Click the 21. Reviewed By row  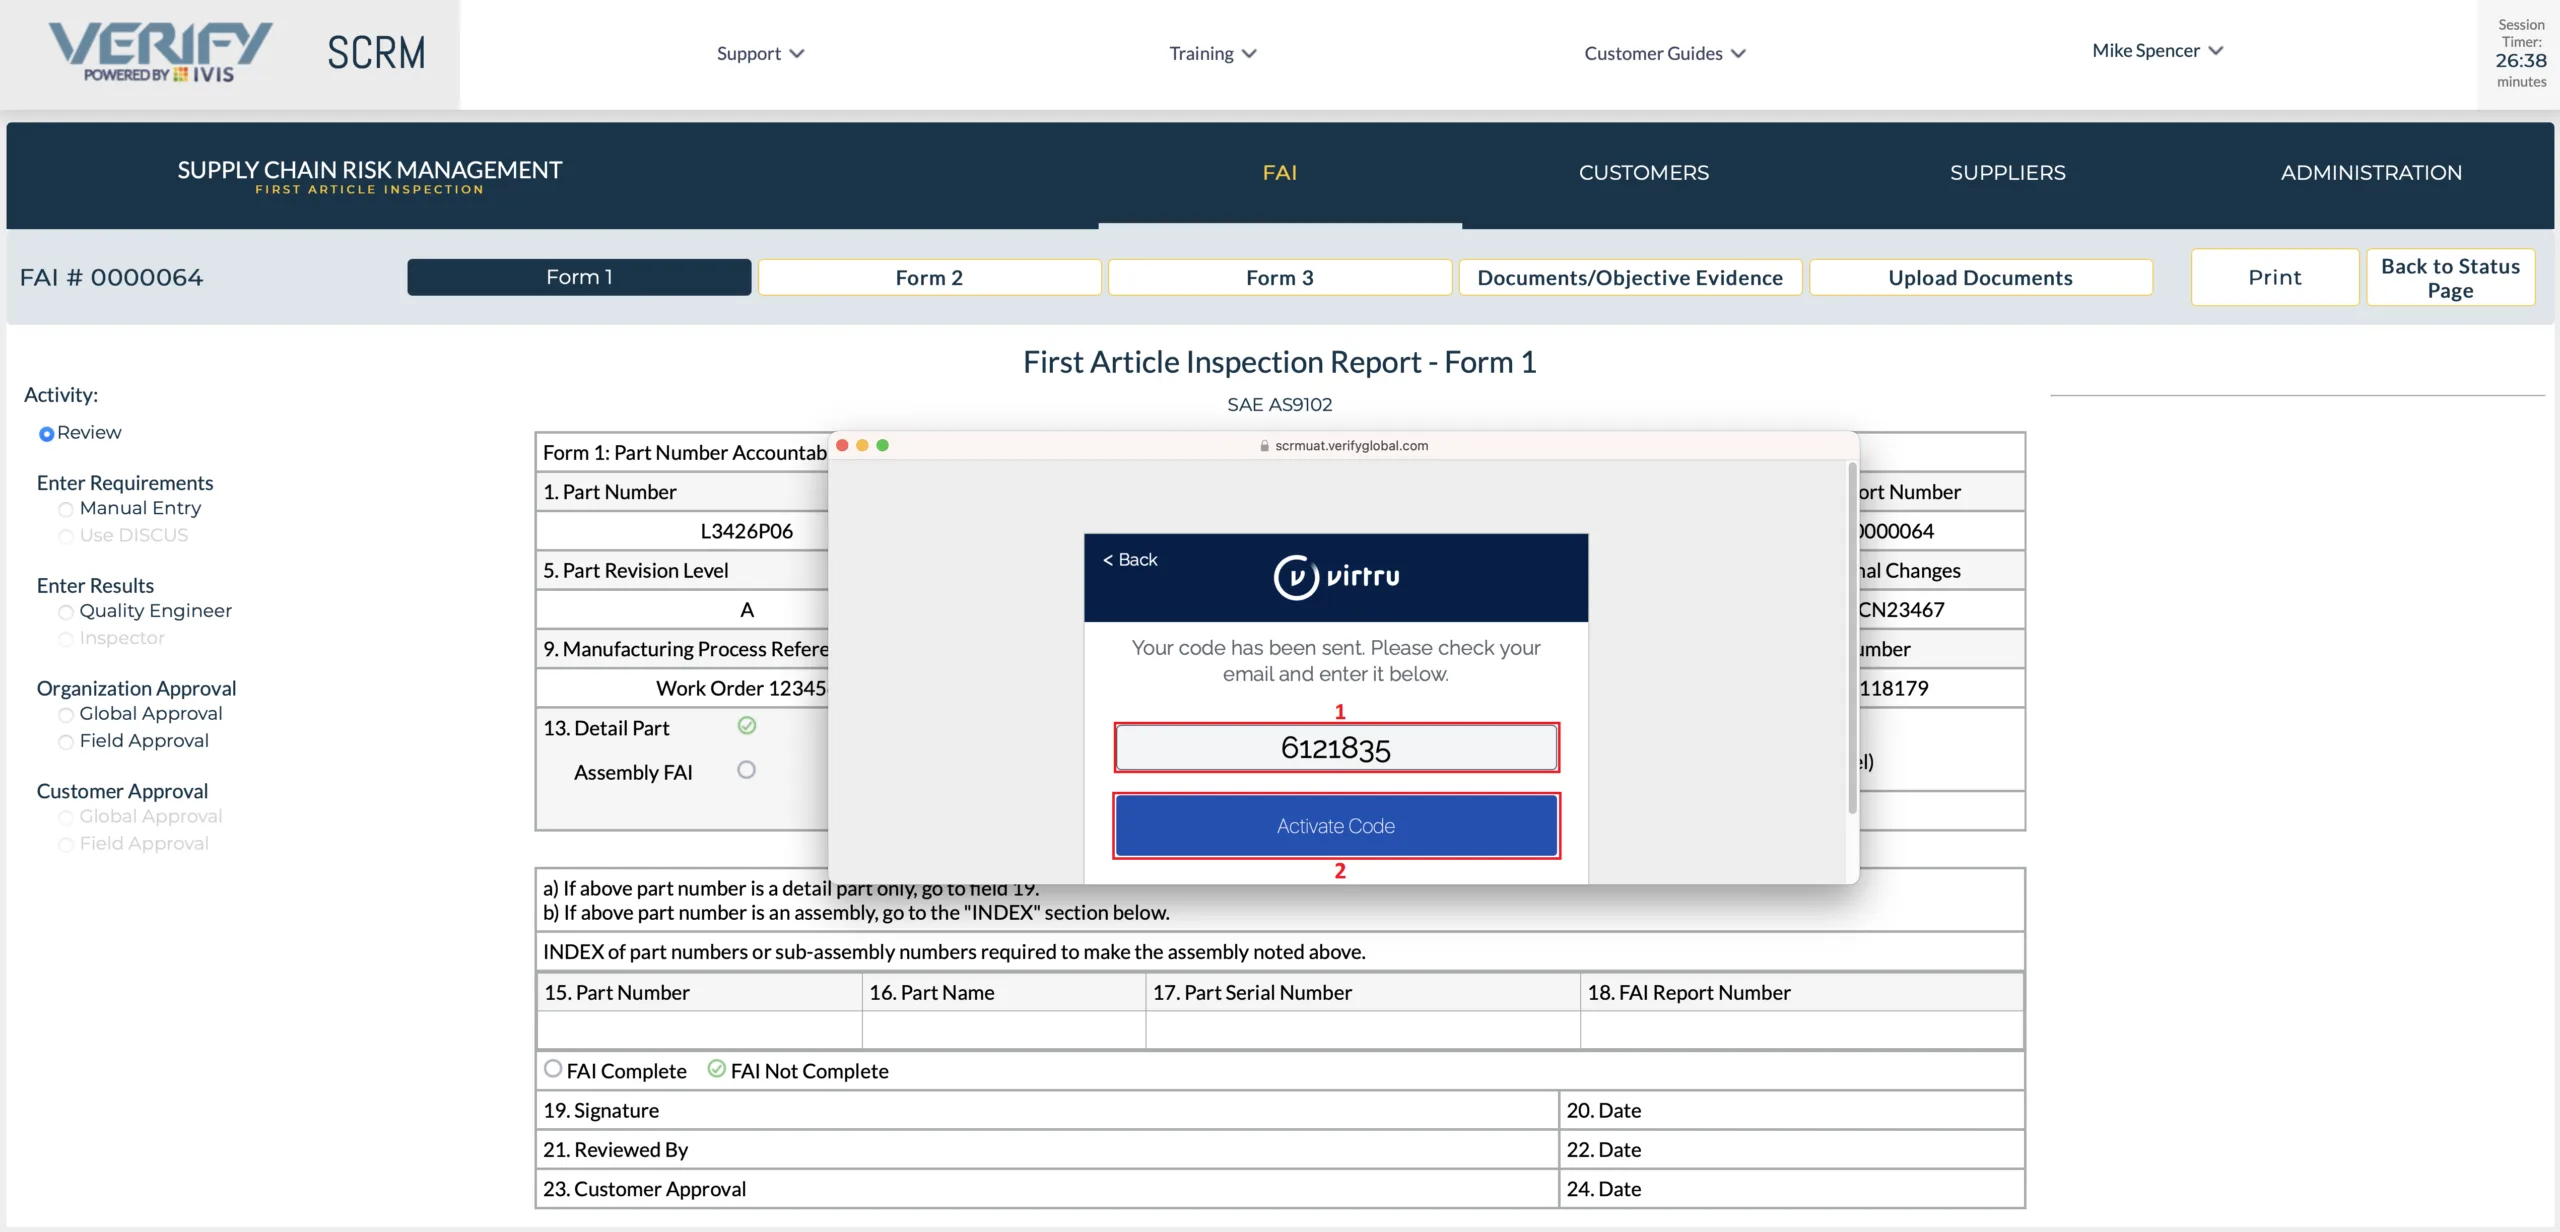coord(1047,1149)
